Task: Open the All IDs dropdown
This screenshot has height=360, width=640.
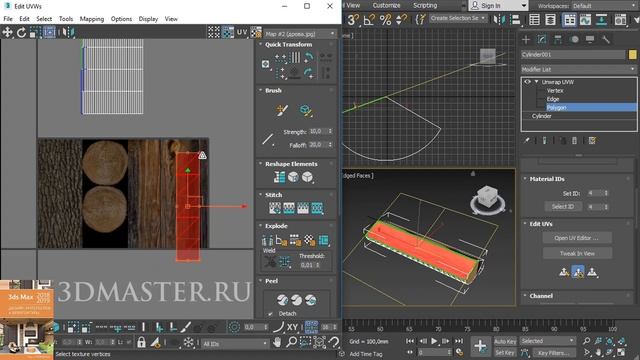Action: [x=235, y=344]
